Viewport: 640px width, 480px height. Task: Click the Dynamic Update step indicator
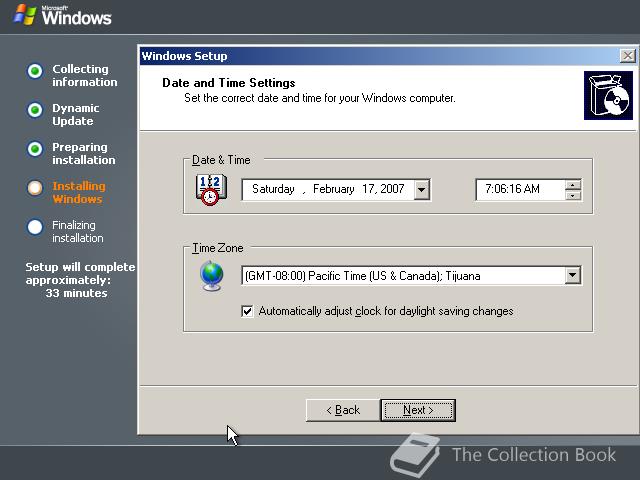(35, 110)
